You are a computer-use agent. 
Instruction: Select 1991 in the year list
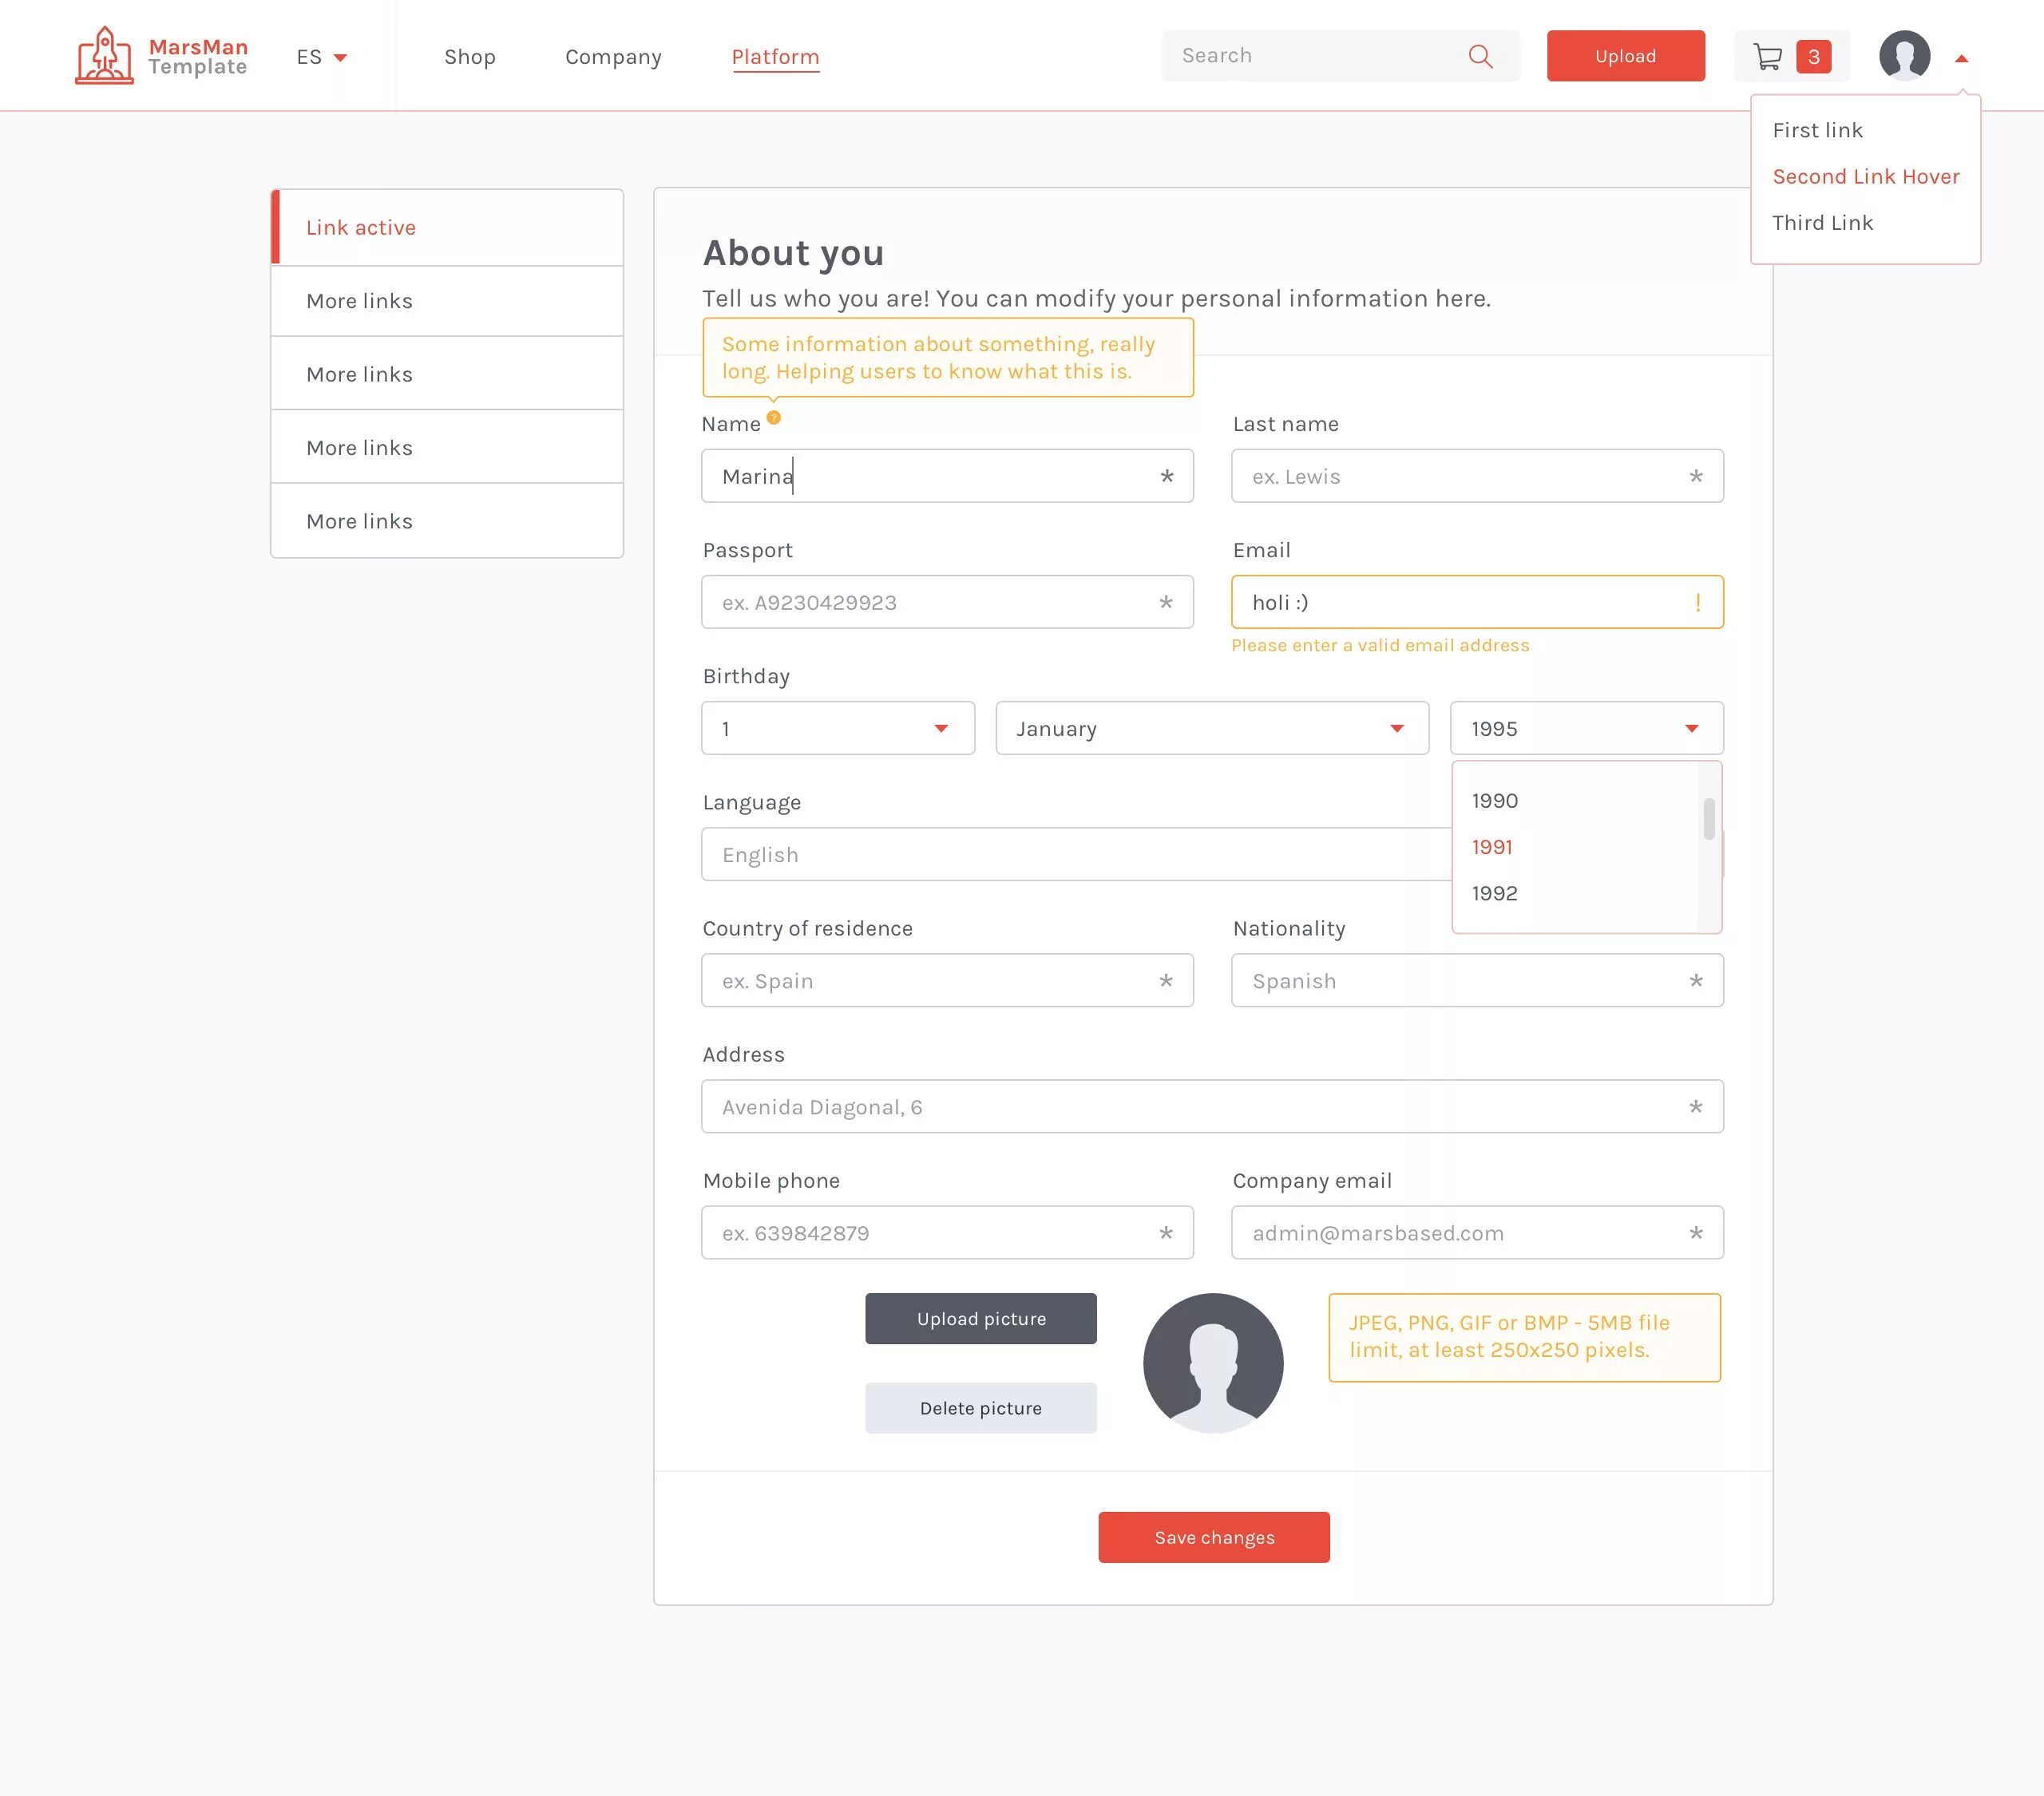click(1492, 847)
